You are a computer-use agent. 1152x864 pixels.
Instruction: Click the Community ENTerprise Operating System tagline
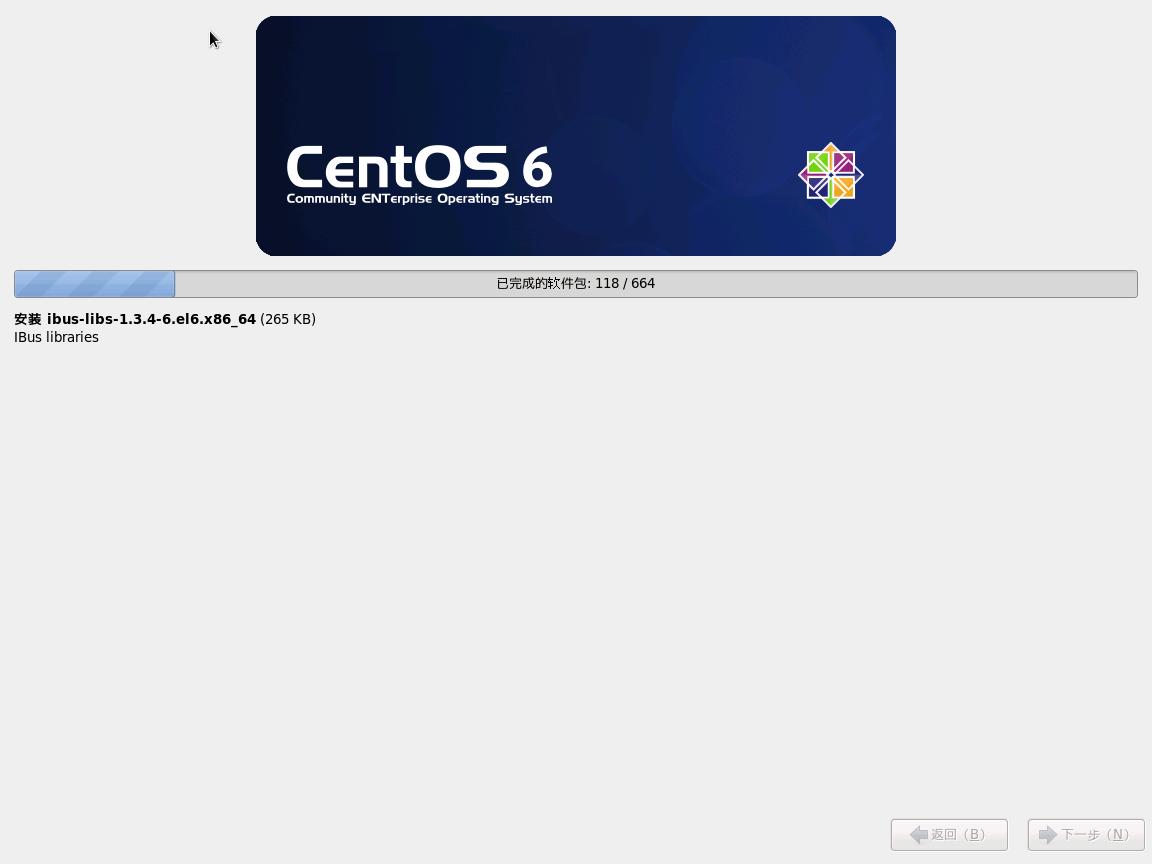419,198
